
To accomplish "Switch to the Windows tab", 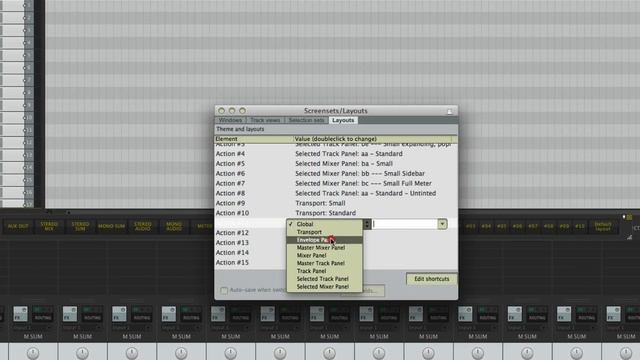I will coord(230,120).
